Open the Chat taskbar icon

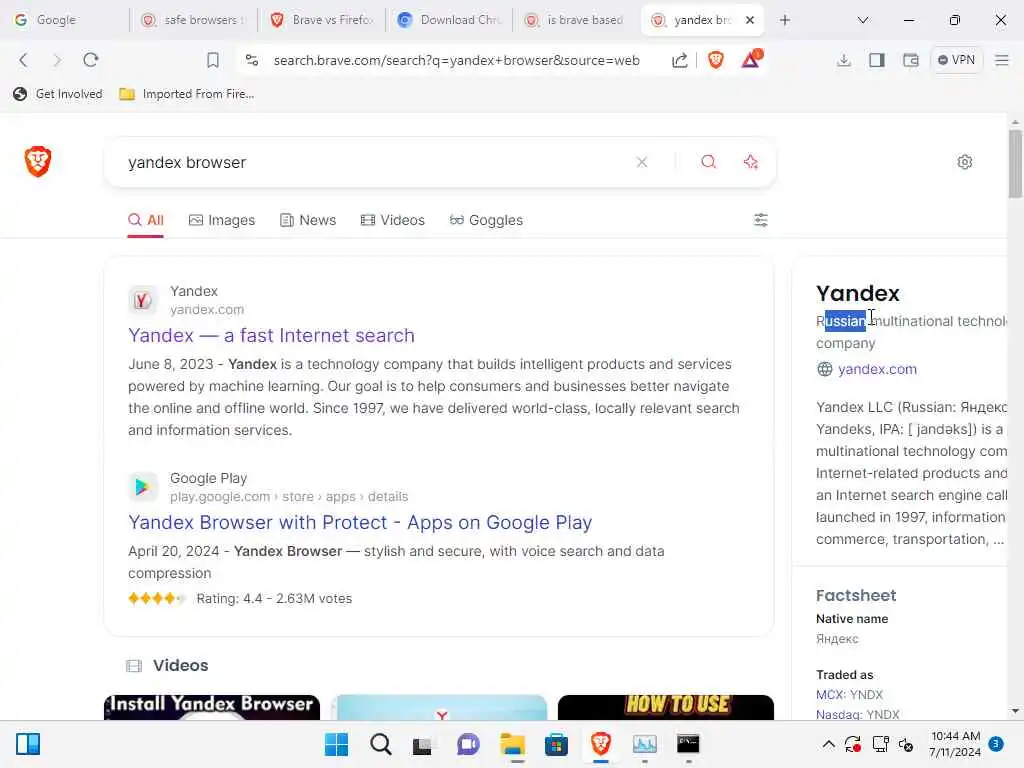point(468,744)
